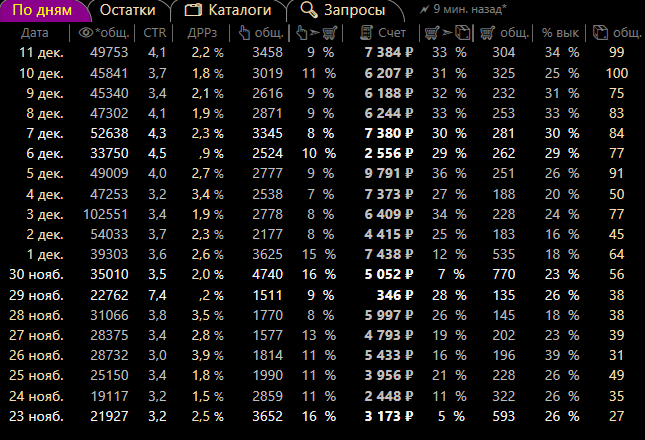This screenshot has height=440, width=645.
Task: Click the calculator Счет header icon
Action: click(x=365, y=32)
